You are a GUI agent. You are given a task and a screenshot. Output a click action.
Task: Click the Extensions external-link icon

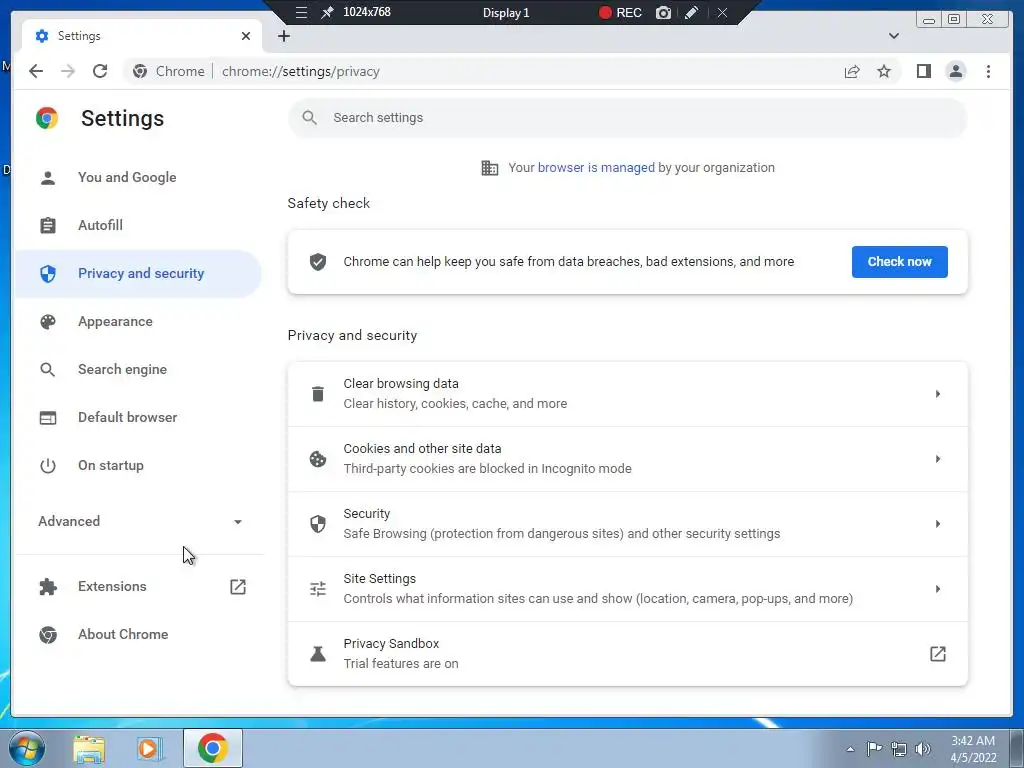pos(238,586)
